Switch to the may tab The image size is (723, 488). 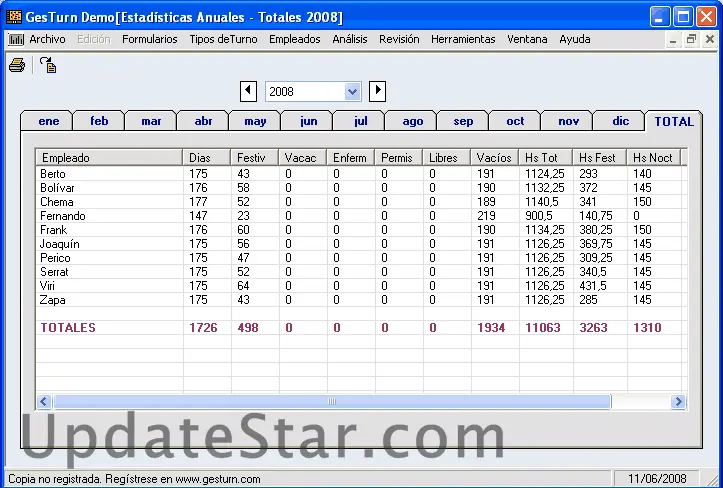[x=255, y=121]
